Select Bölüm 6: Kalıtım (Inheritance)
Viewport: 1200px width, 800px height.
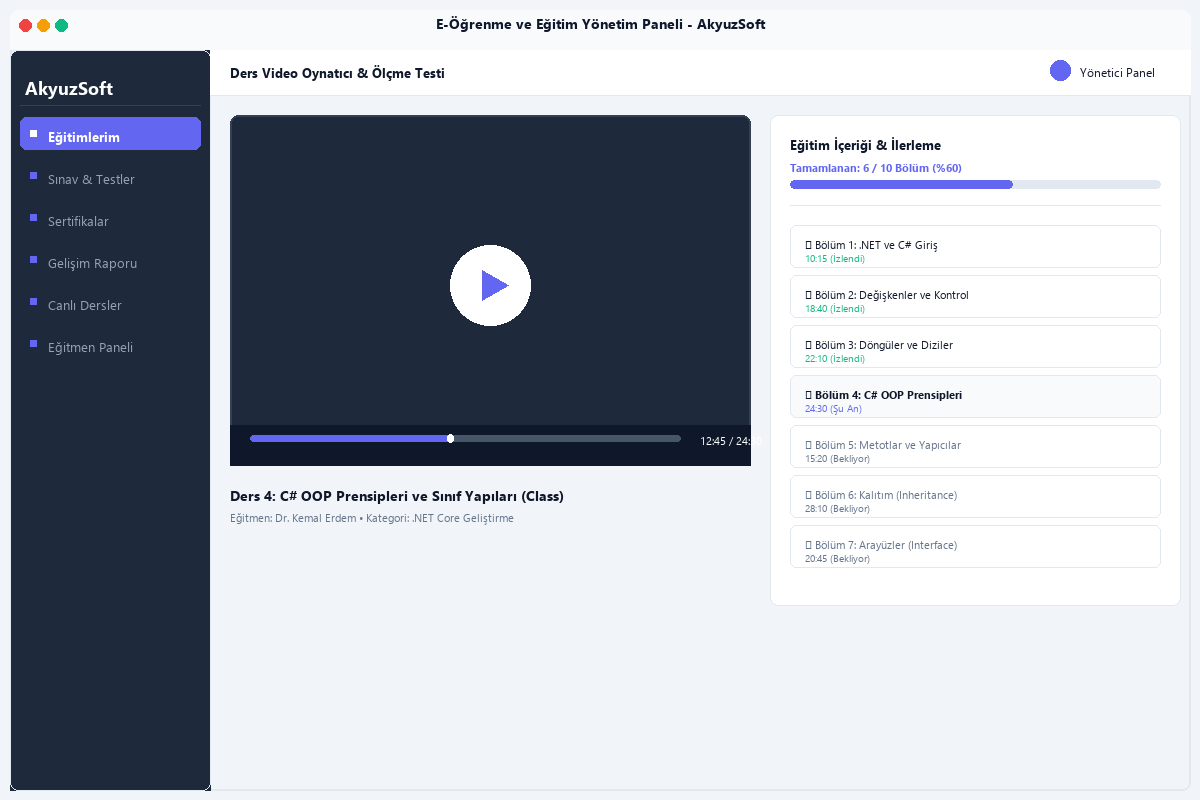tap(975, 497)
